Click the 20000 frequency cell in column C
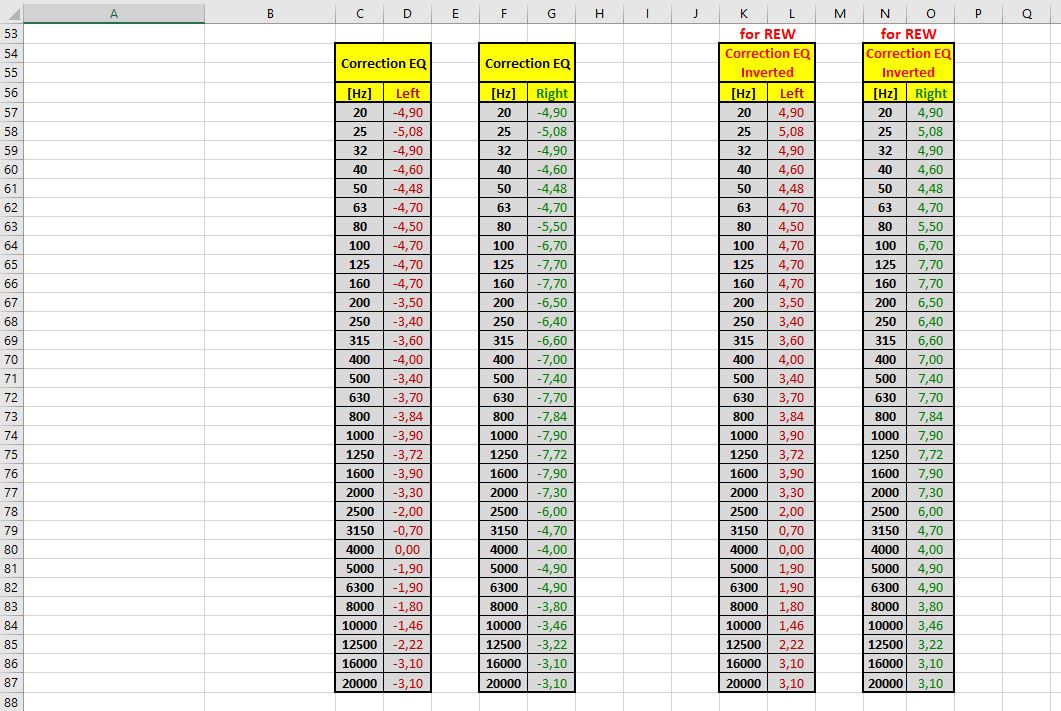This screenshot has width=1061, height=711. pos(359,683)
